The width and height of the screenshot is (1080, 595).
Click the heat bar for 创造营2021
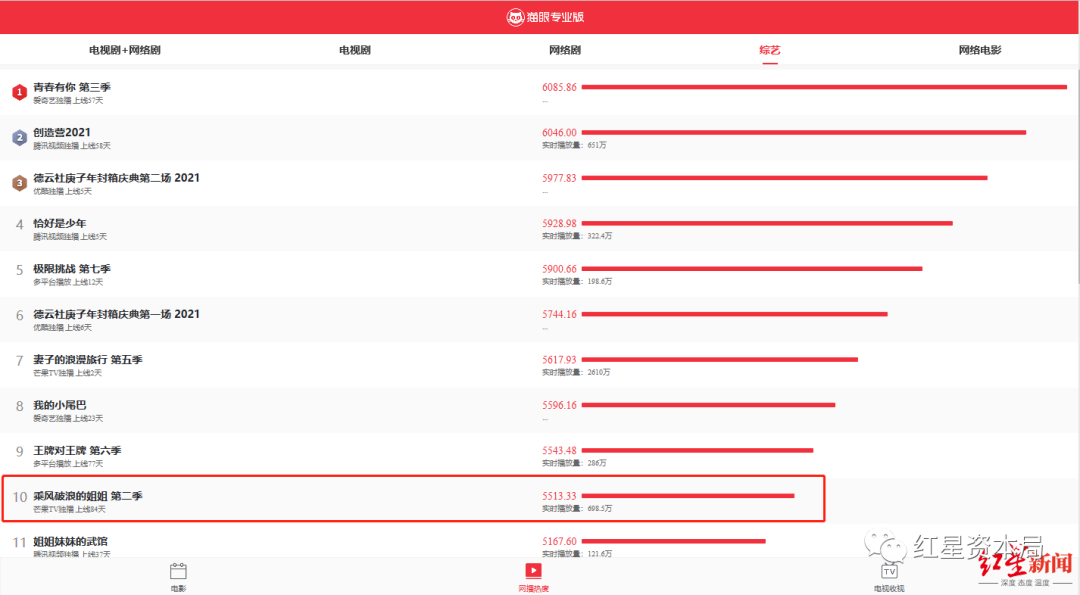click(804, 132)
